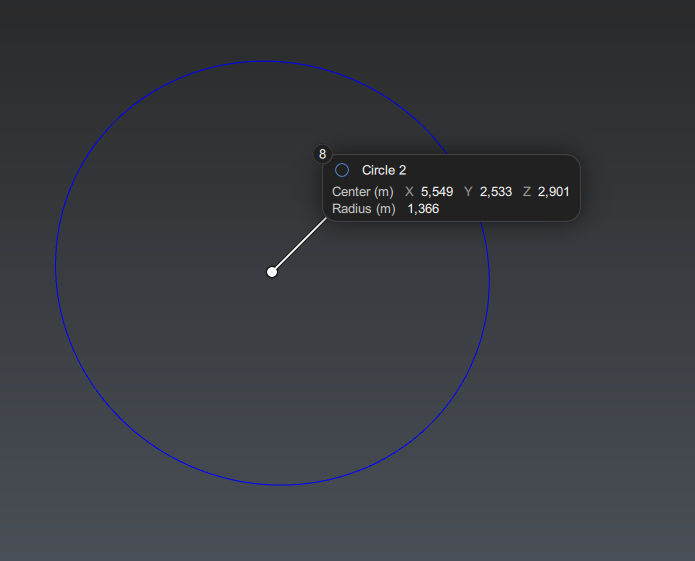Click the X axis letter in the Center row

click(409, 191)
